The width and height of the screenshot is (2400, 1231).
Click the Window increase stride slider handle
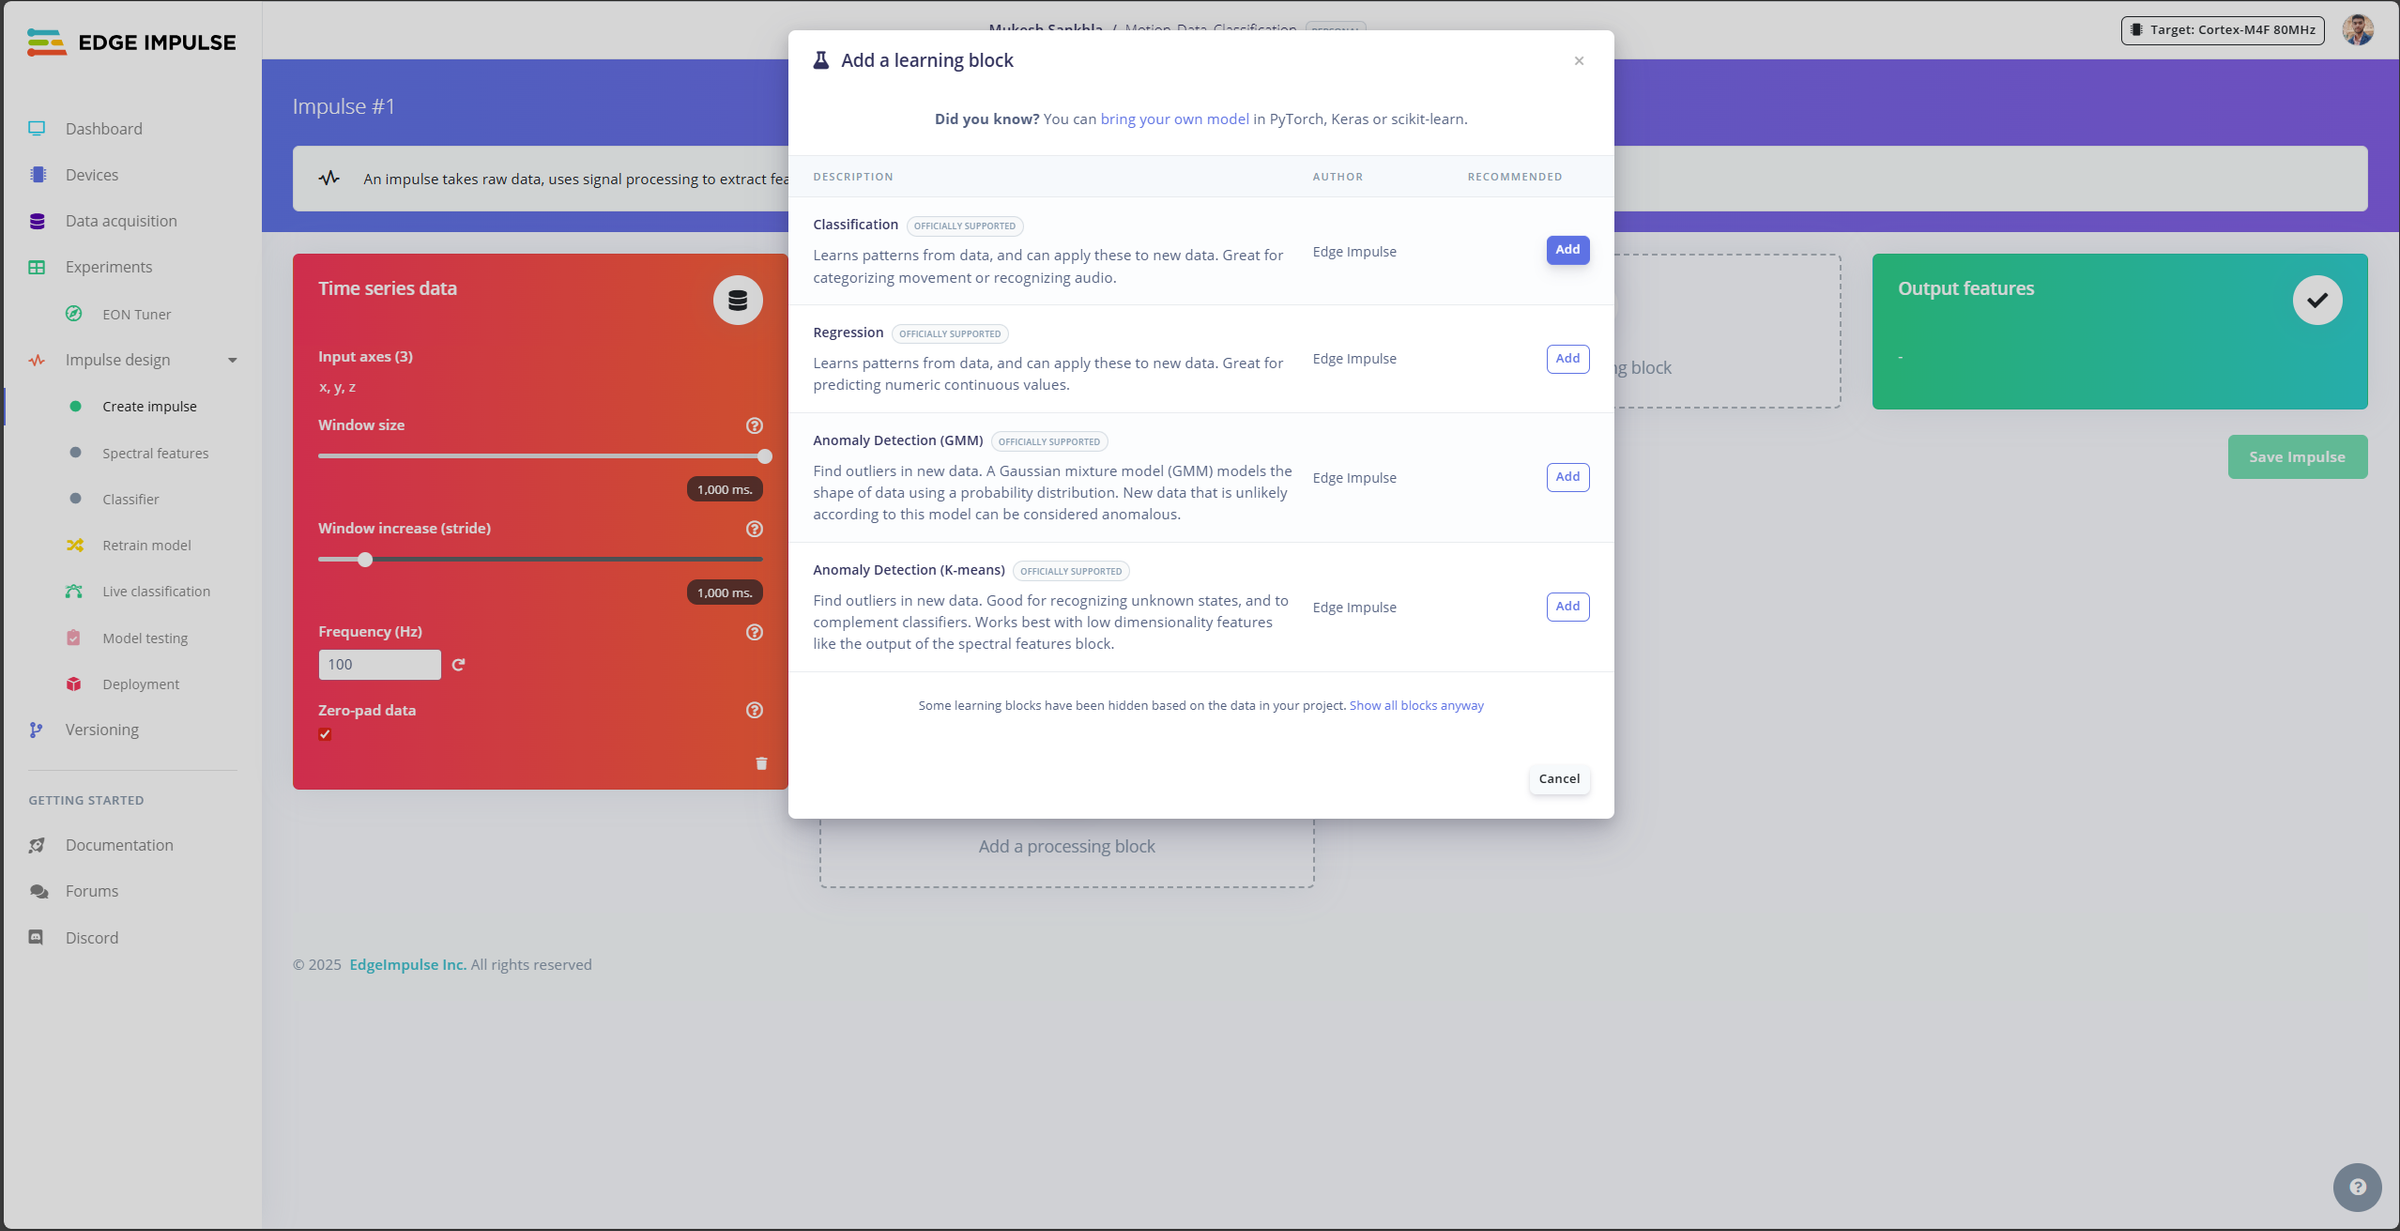[x=365, y=559]
